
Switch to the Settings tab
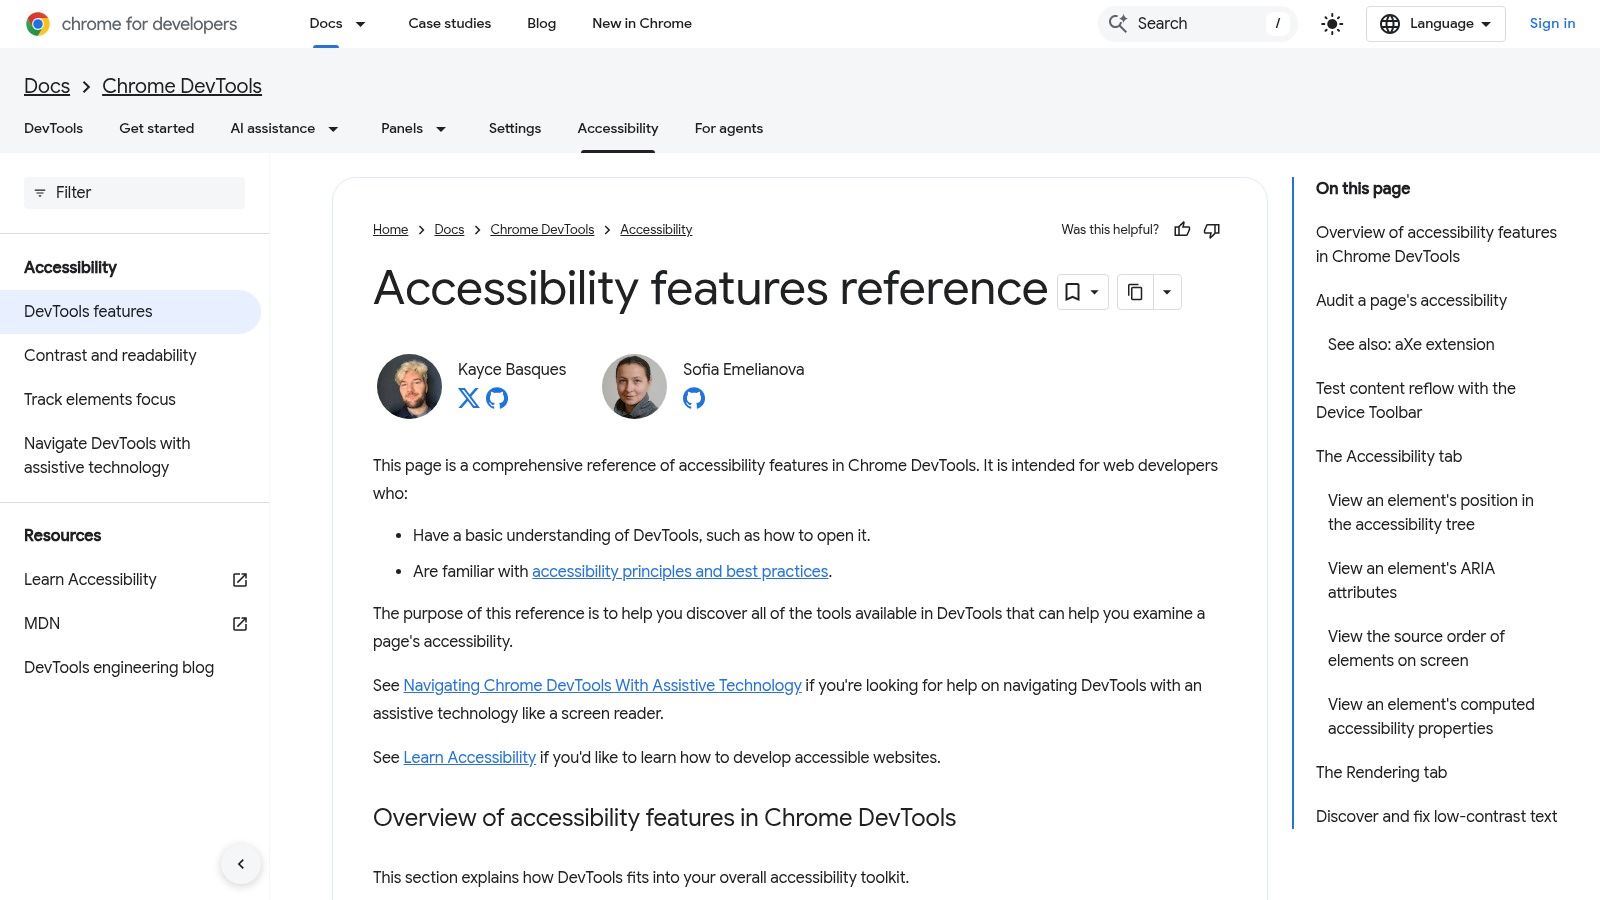(515, 129)
